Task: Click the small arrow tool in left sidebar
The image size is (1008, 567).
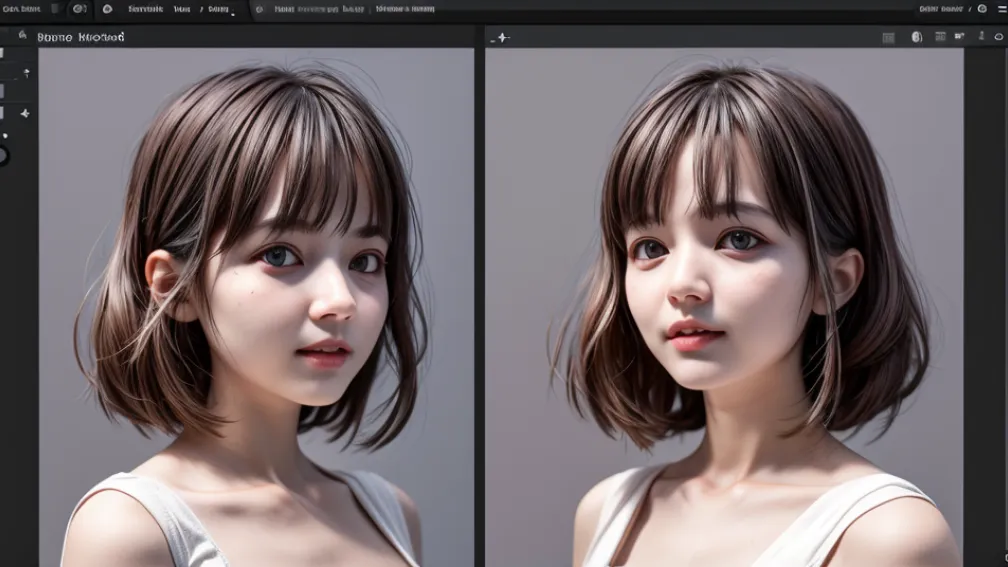Action: [x=26, y=73]
